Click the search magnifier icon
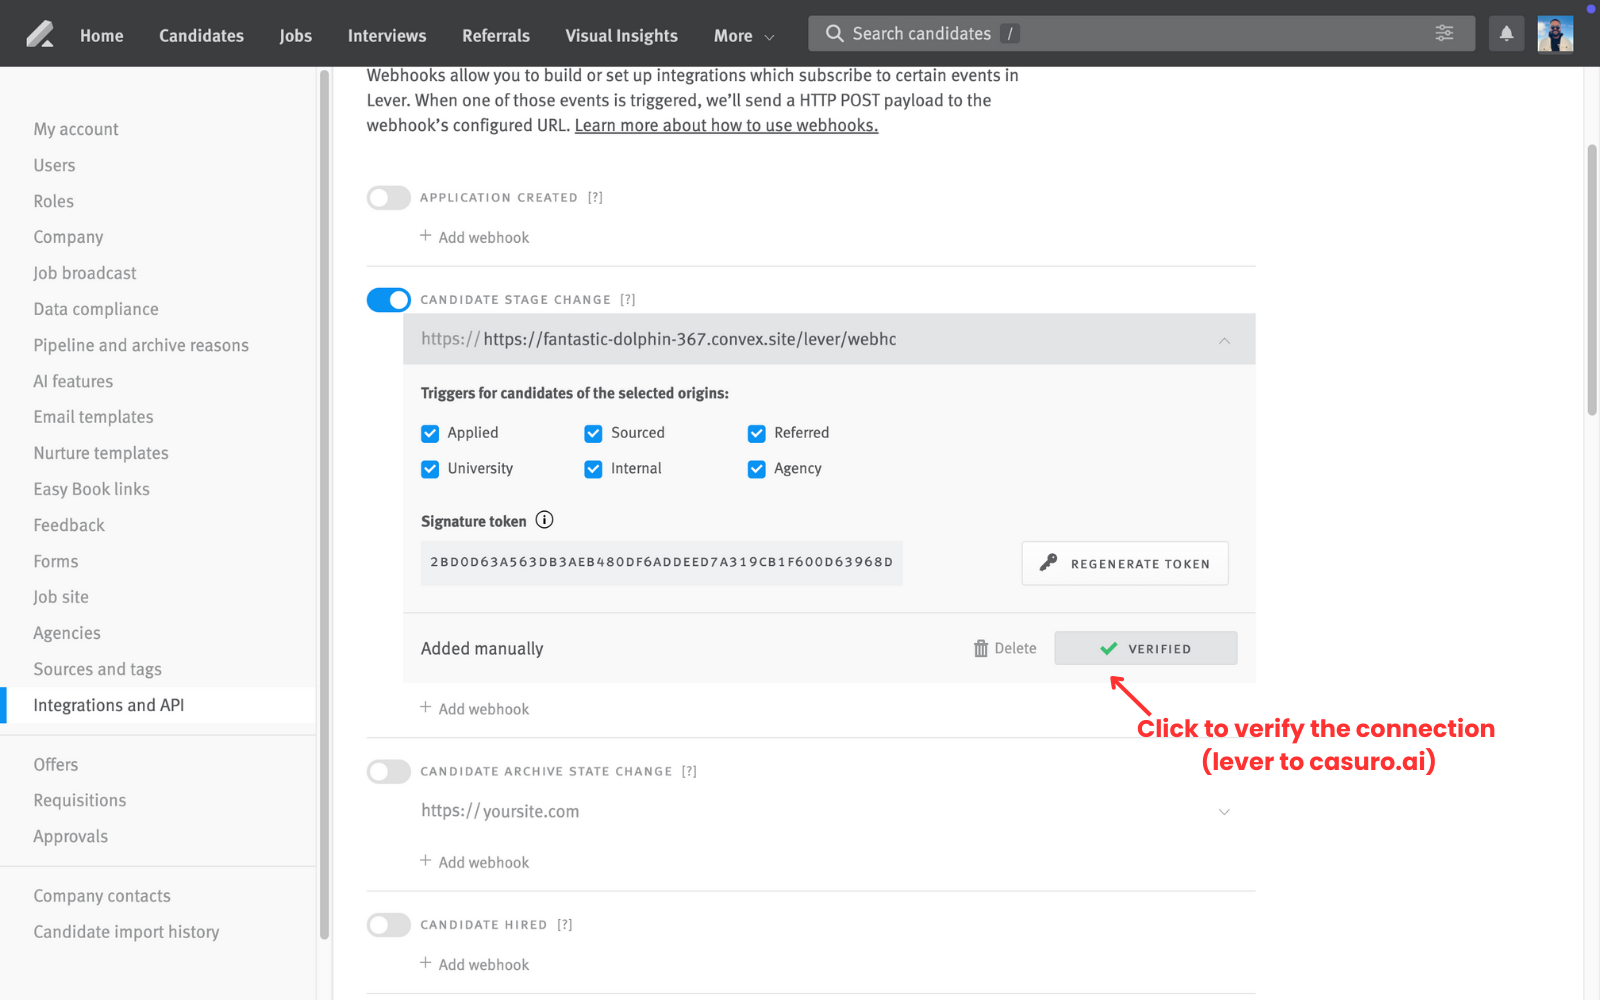Viewport: 1600px width, 1000px height. click(834, 33)
